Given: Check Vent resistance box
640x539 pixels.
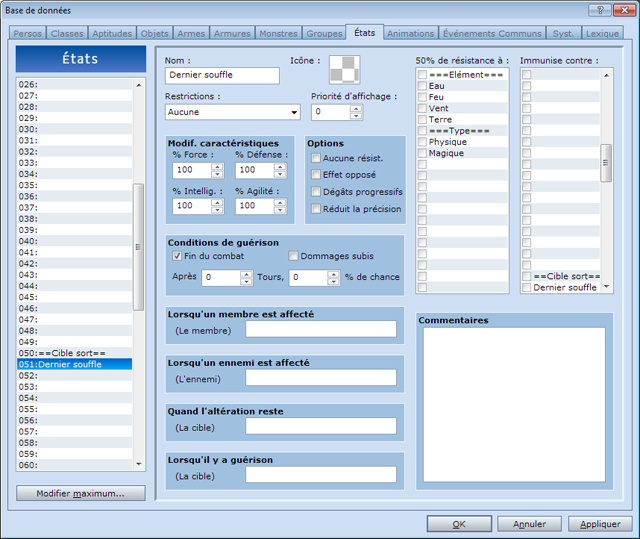Looking at the screenshot, I should pos(422,108).
